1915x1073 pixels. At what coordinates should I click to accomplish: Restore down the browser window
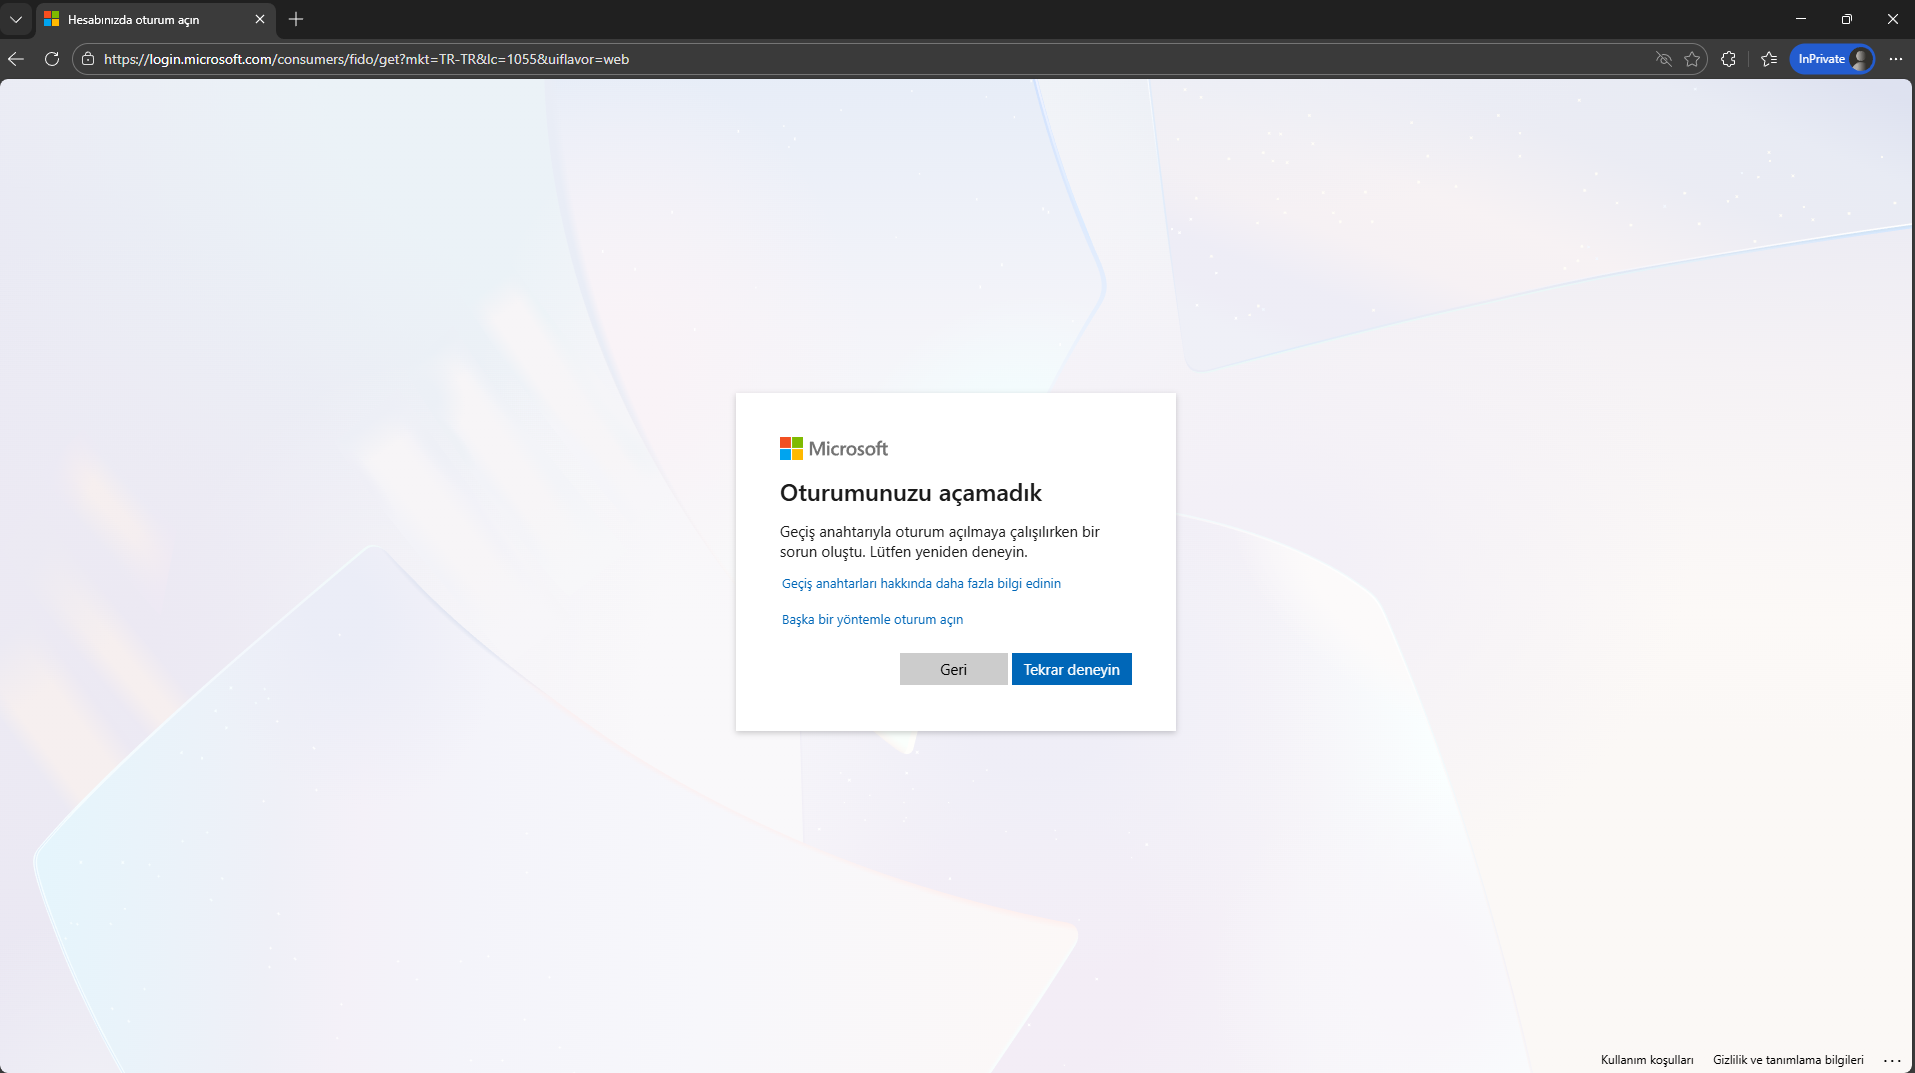coord(1847,19)
